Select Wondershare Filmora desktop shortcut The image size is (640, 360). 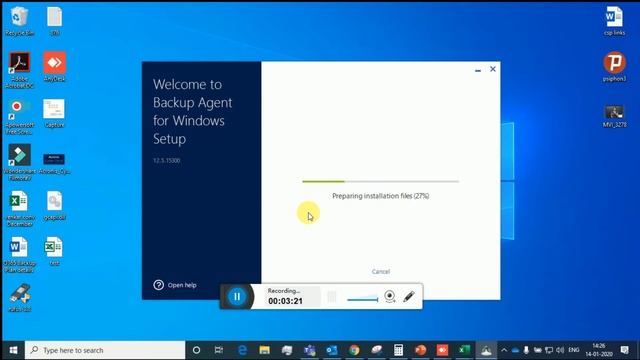point(19,162)
